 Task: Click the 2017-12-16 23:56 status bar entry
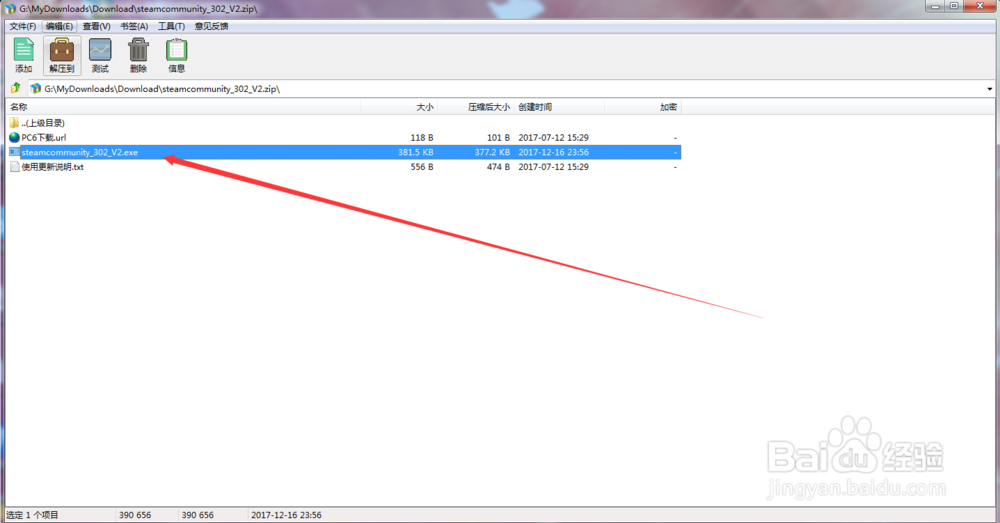click(286, 515)
